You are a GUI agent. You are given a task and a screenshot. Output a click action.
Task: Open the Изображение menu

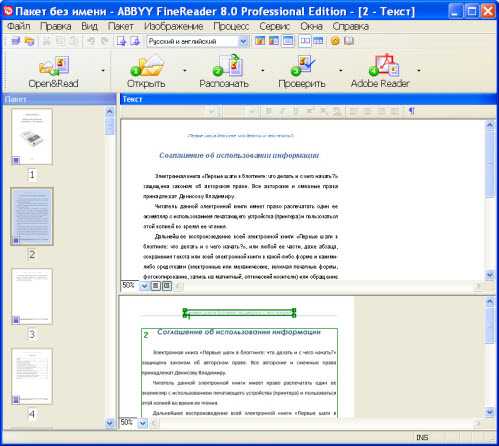pos(174,26)
